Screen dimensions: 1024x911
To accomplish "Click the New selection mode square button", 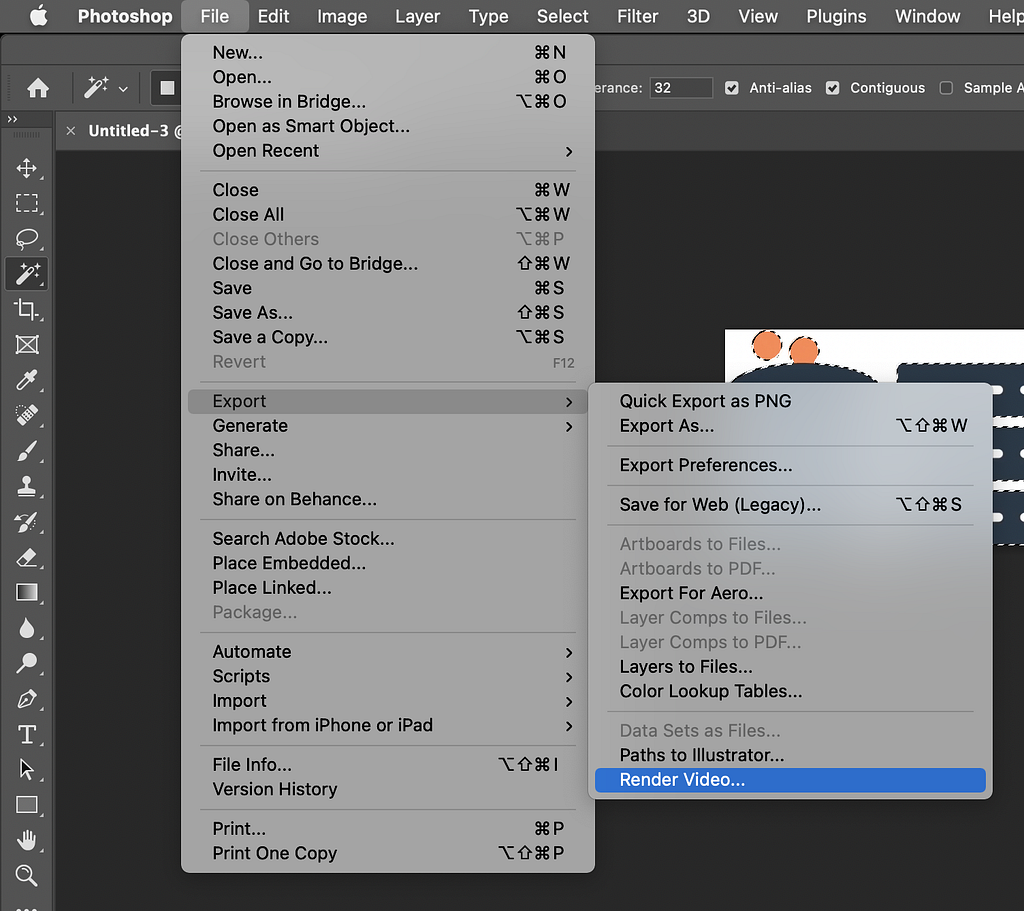I will (167, 88).
